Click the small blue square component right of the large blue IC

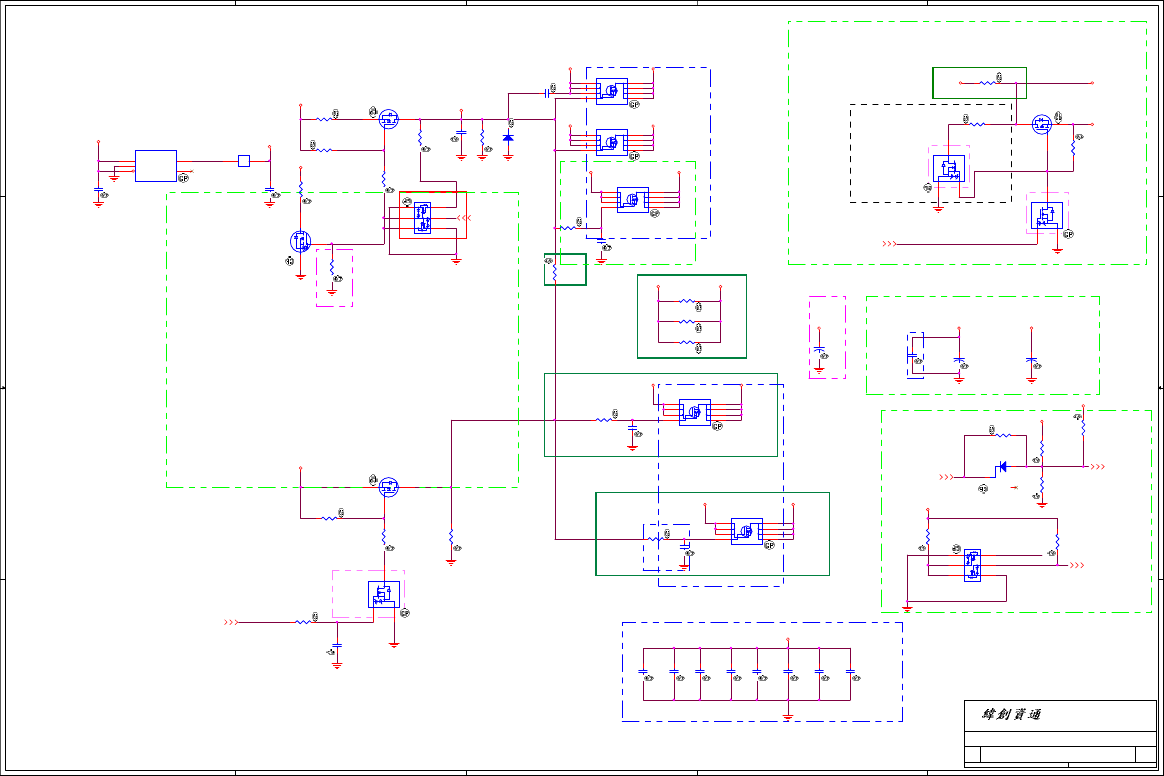243,160
